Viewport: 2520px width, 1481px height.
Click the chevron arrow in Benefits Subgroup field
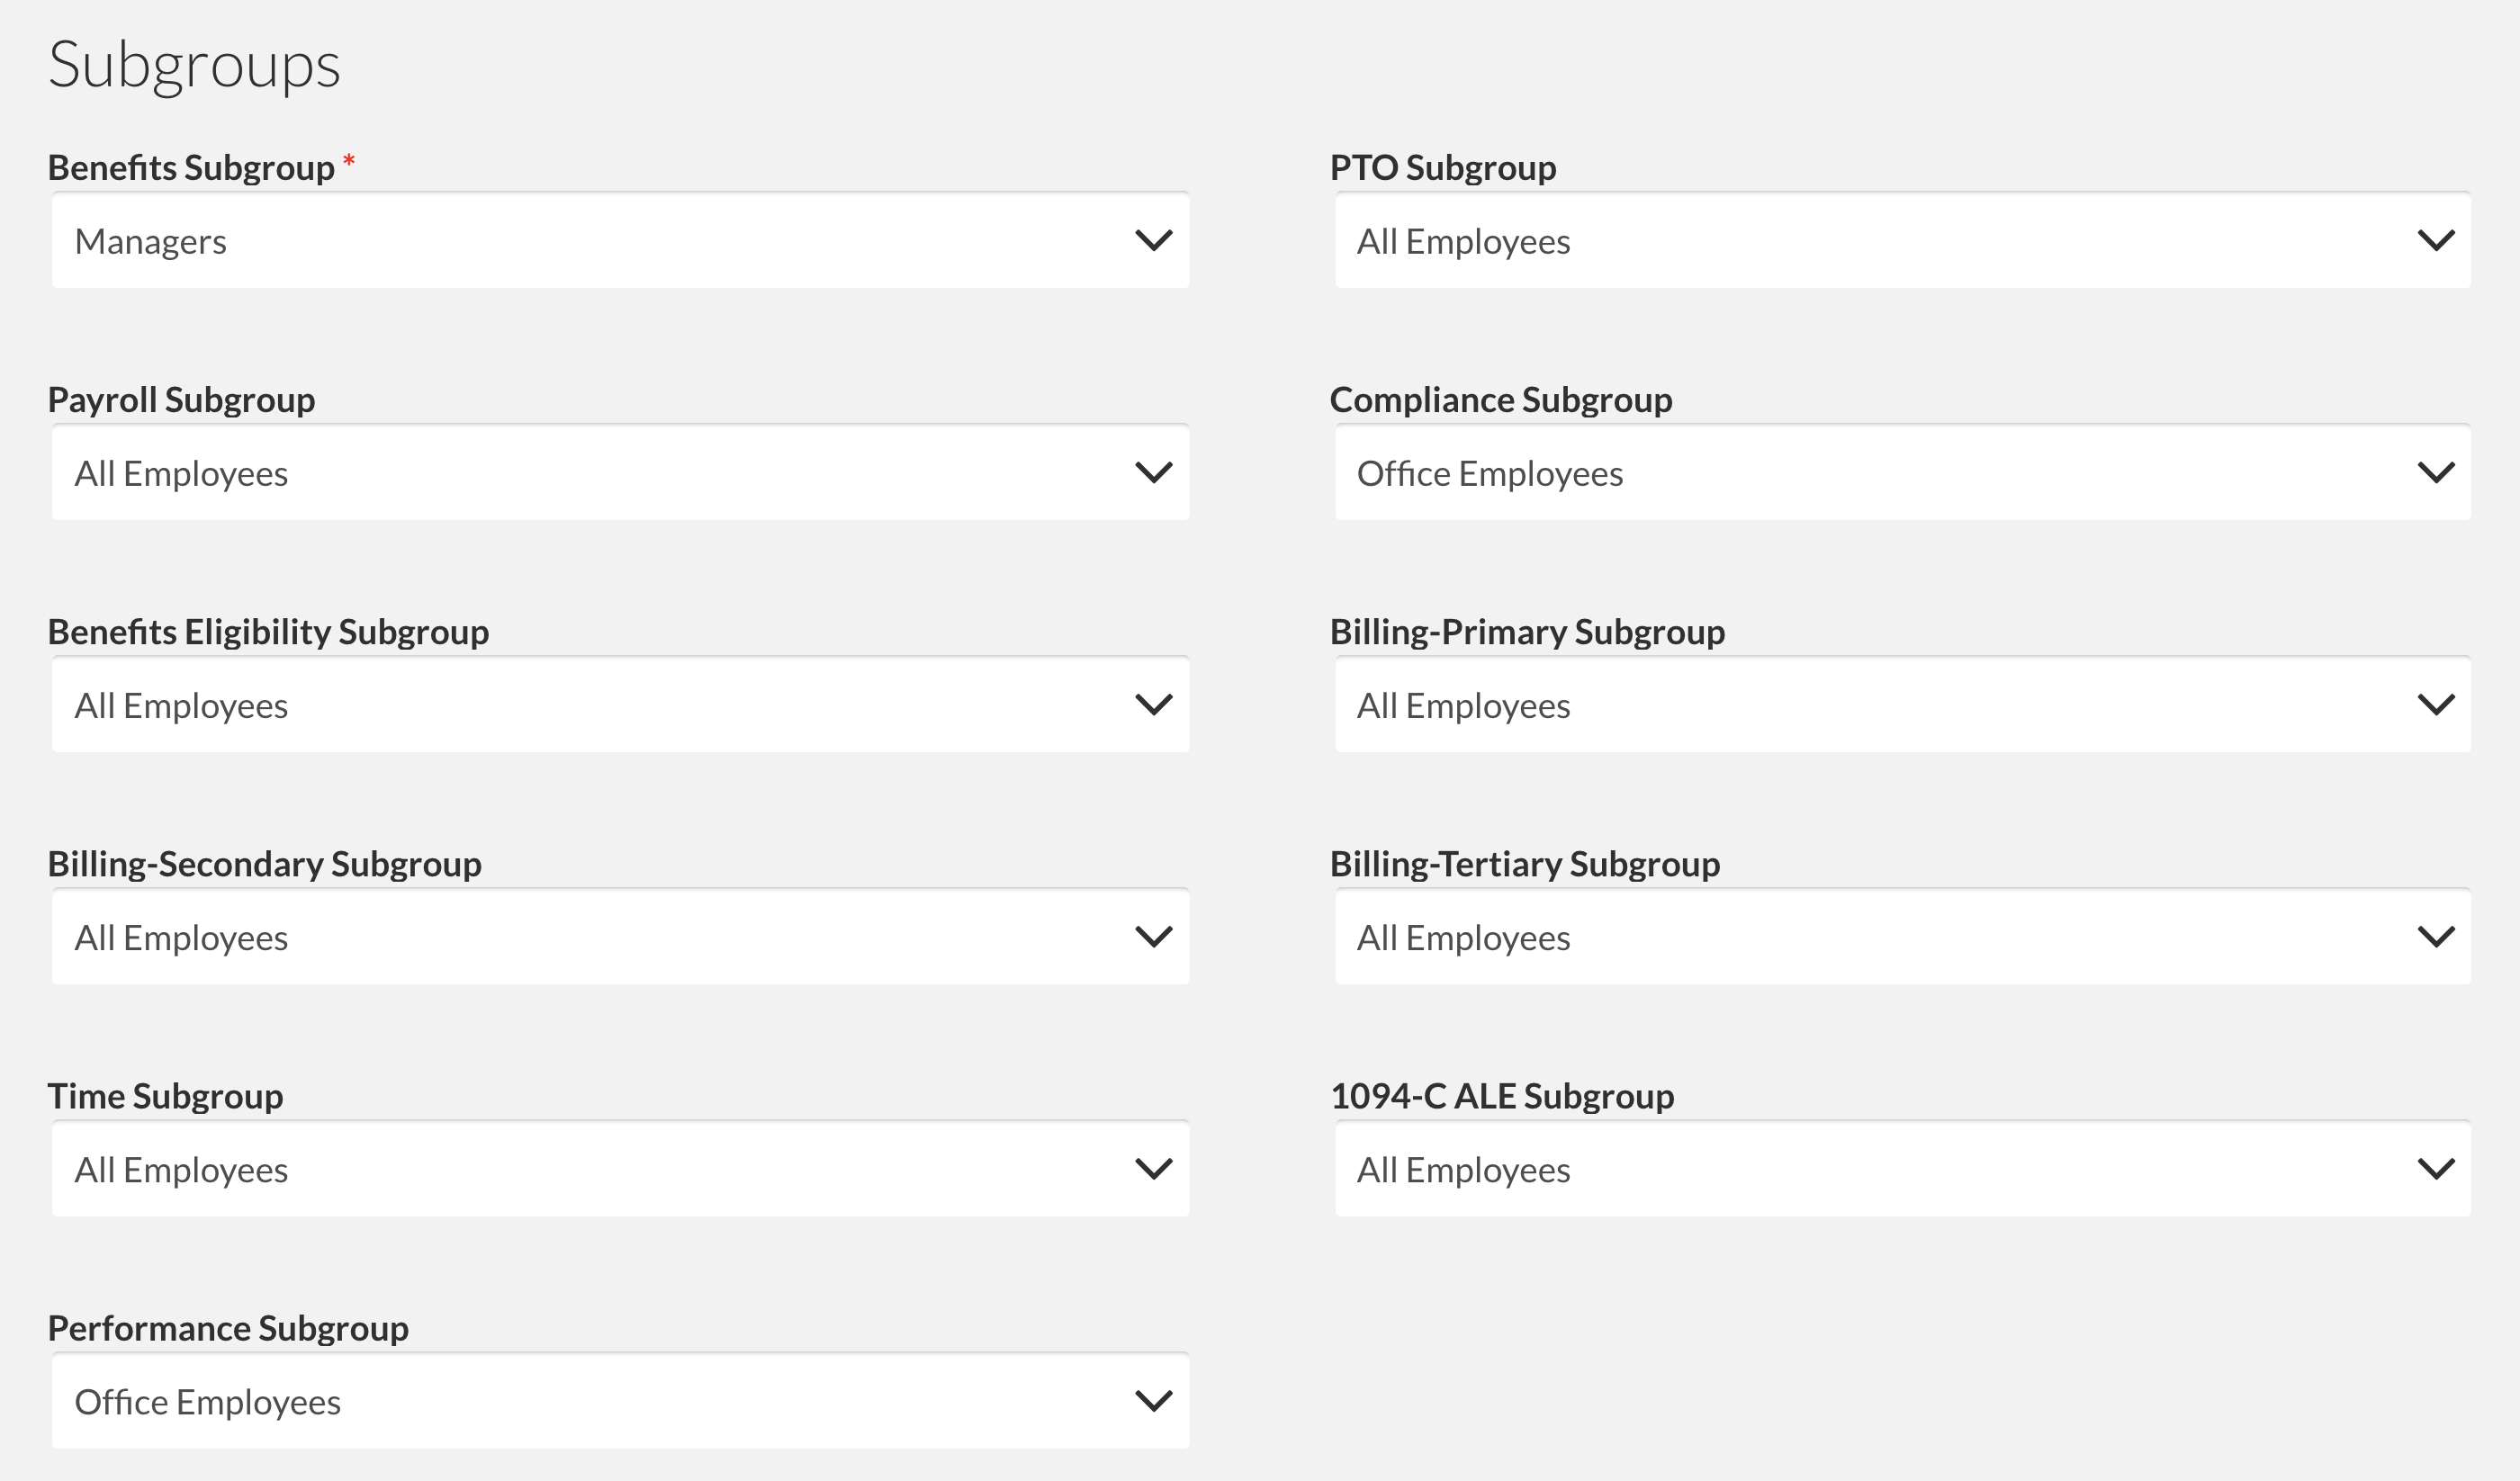tap(1153, 241)
